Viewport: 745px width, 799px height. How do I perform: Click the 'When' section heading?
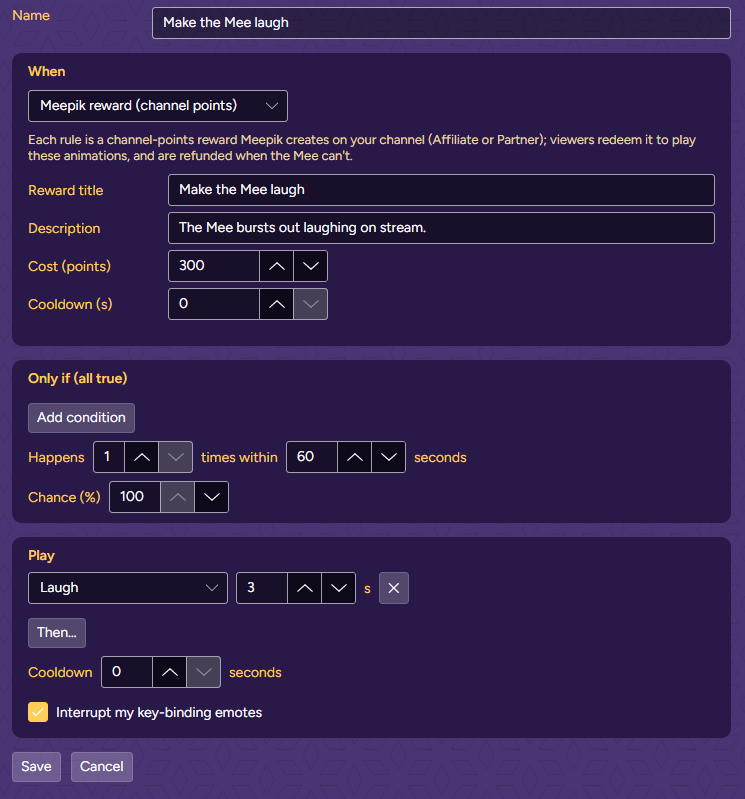[x=46, y=71]
